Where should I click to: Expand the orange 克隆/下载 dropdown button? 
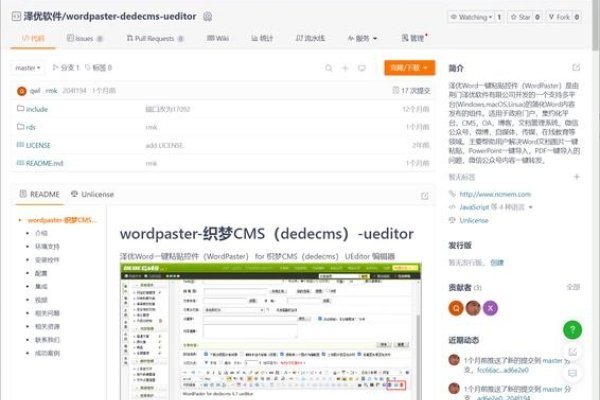point(410,68)
